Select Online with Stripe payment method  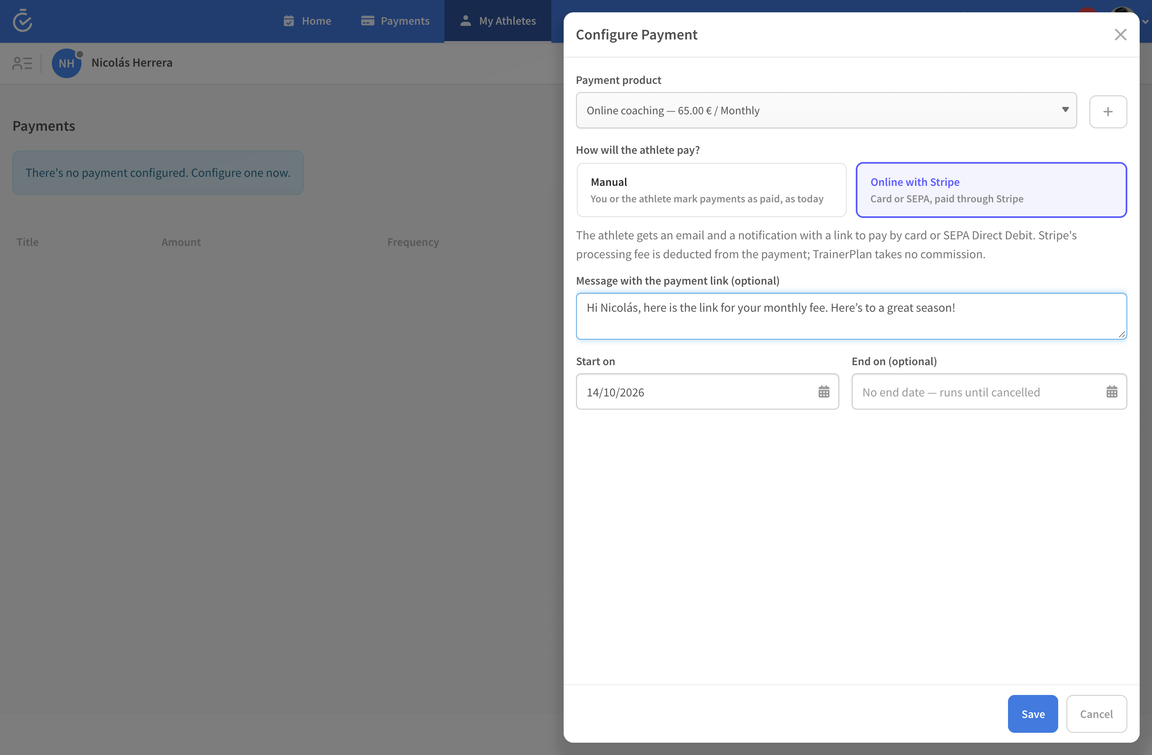pos(991,190)
